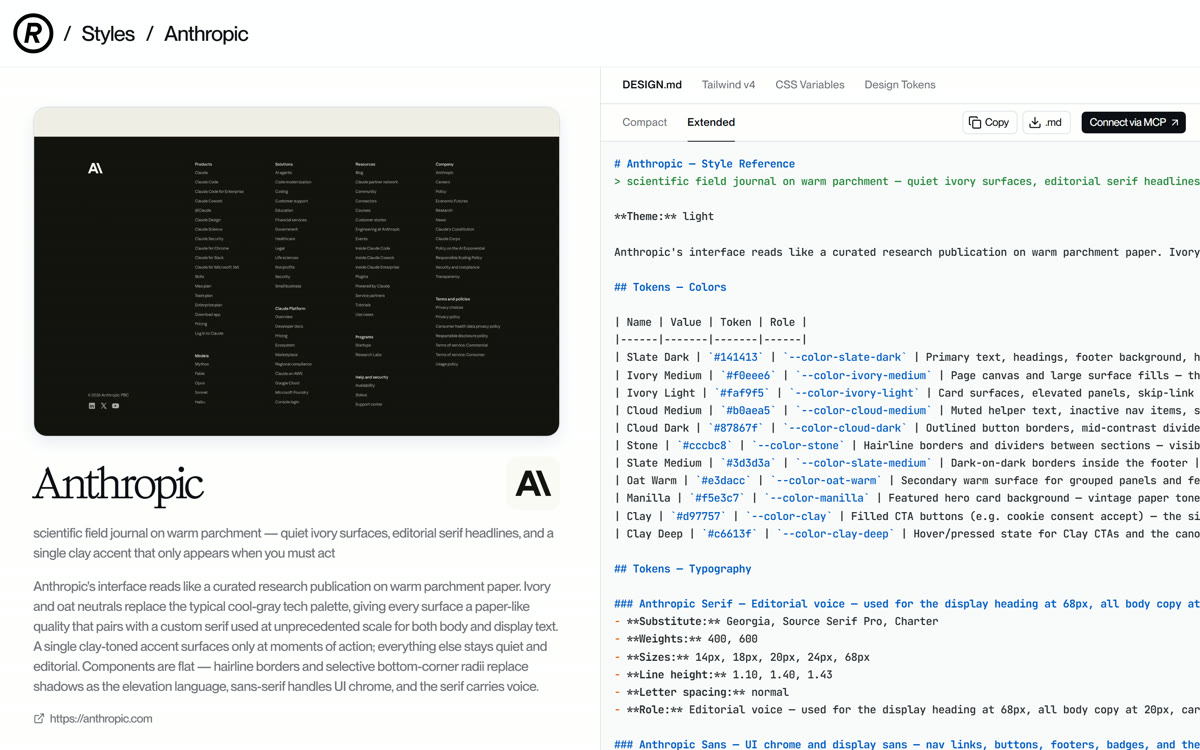Click the external link icon beside anthropic.com
The width and height of the screenshot is (1200, 750).
(39, 718)
